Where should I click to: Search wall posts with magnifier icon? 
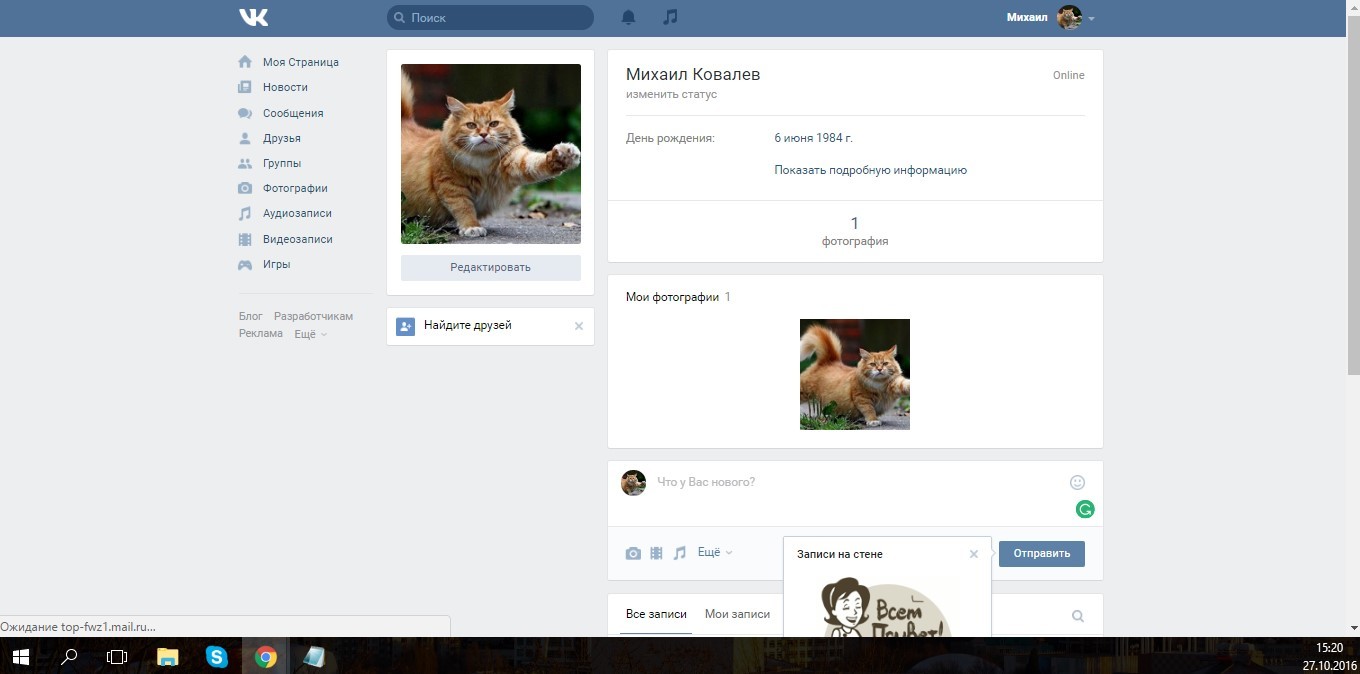1077,616
